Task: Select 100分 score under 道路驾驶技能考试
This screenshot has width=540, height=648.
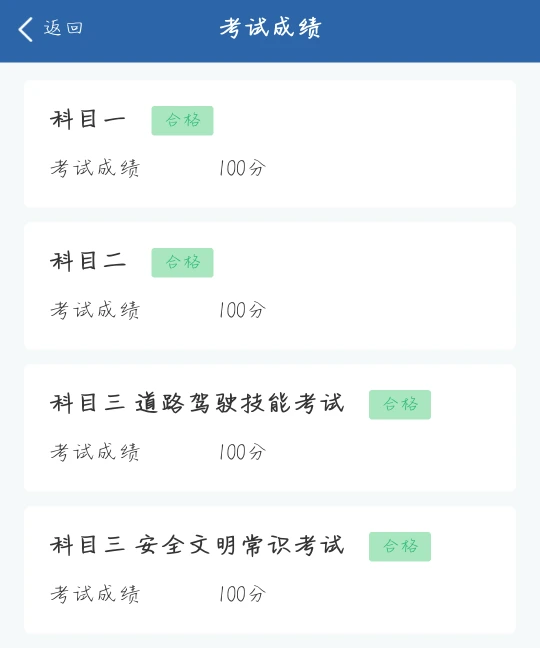Action: click(242, 452)
